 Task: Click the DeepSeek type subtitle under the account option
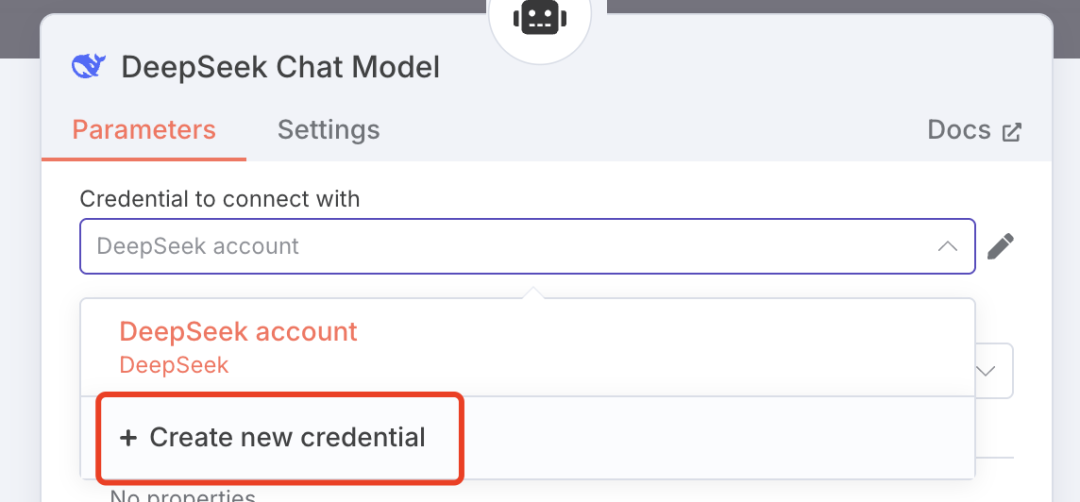pos(174,365)
